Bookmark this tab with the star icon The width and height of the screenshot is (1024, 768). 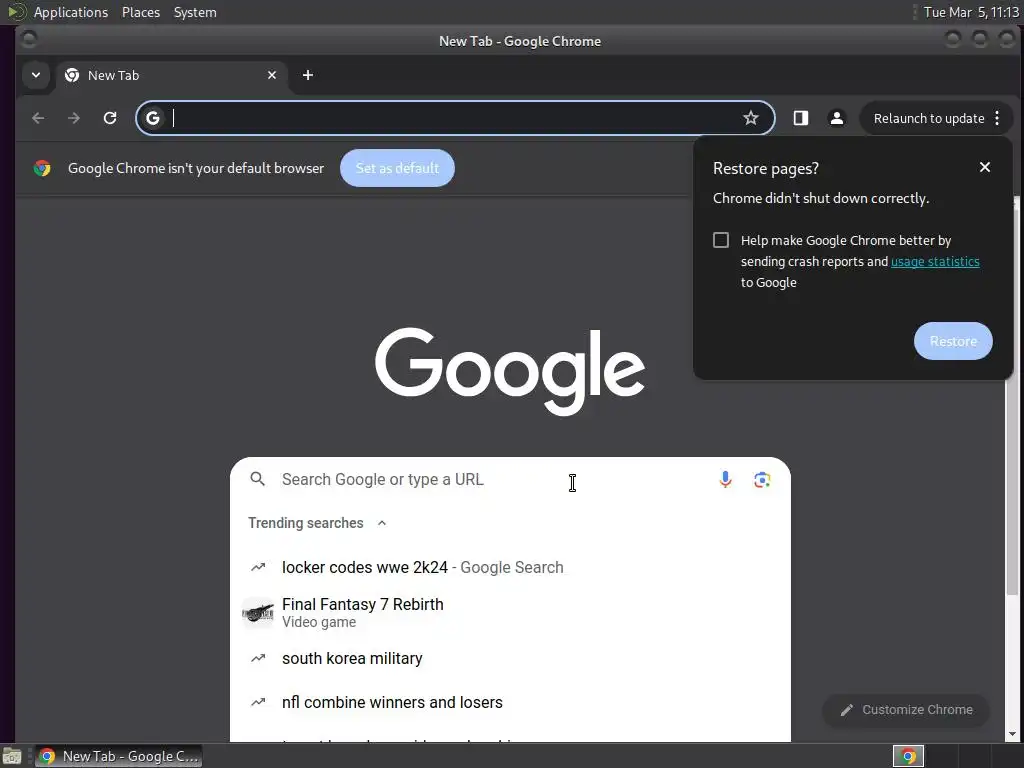[x=751, y=118]
